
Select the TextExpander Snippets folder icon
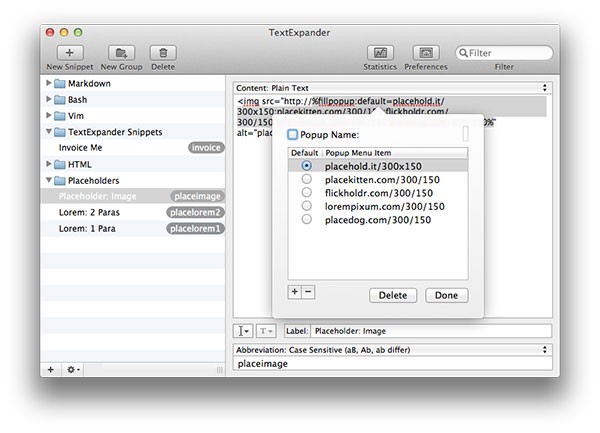click(x=59, y=132)
